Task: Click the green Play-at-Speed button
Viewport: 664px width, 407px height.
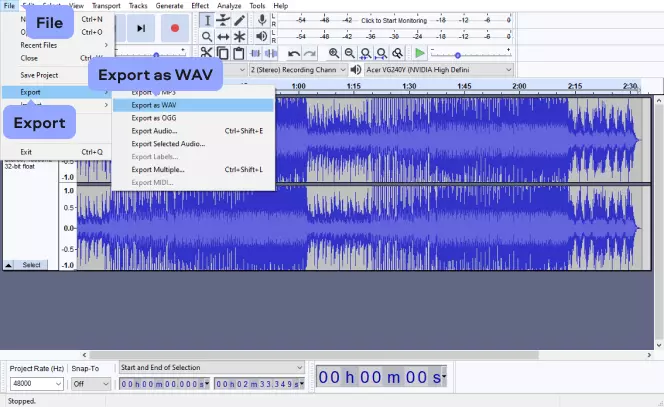Action: coord(420,53)
